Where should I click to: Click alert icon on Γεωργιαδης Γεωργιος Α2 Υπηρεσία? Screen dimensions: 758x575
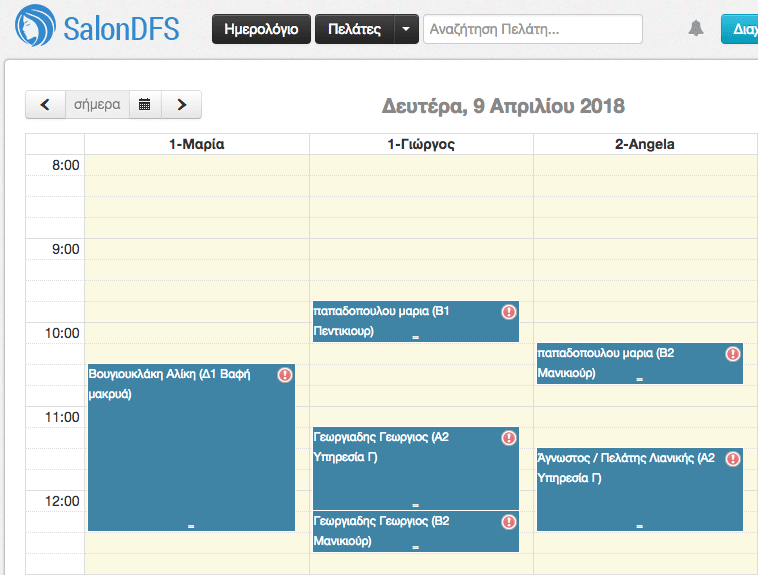coord(509,438)
